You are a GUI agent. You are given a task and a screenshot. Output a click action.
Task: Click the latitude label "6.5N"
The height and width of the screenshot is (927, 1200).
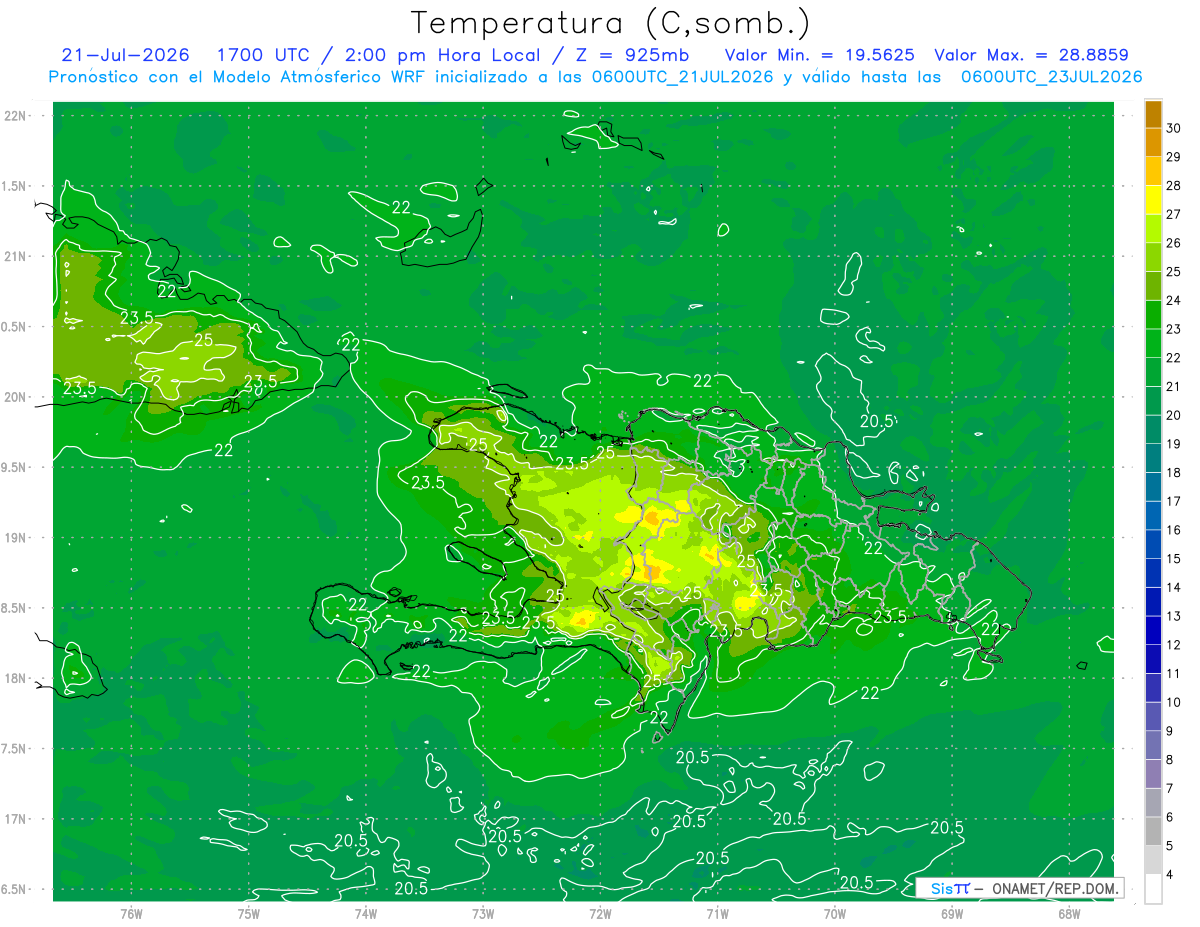[x=15, y=889]
